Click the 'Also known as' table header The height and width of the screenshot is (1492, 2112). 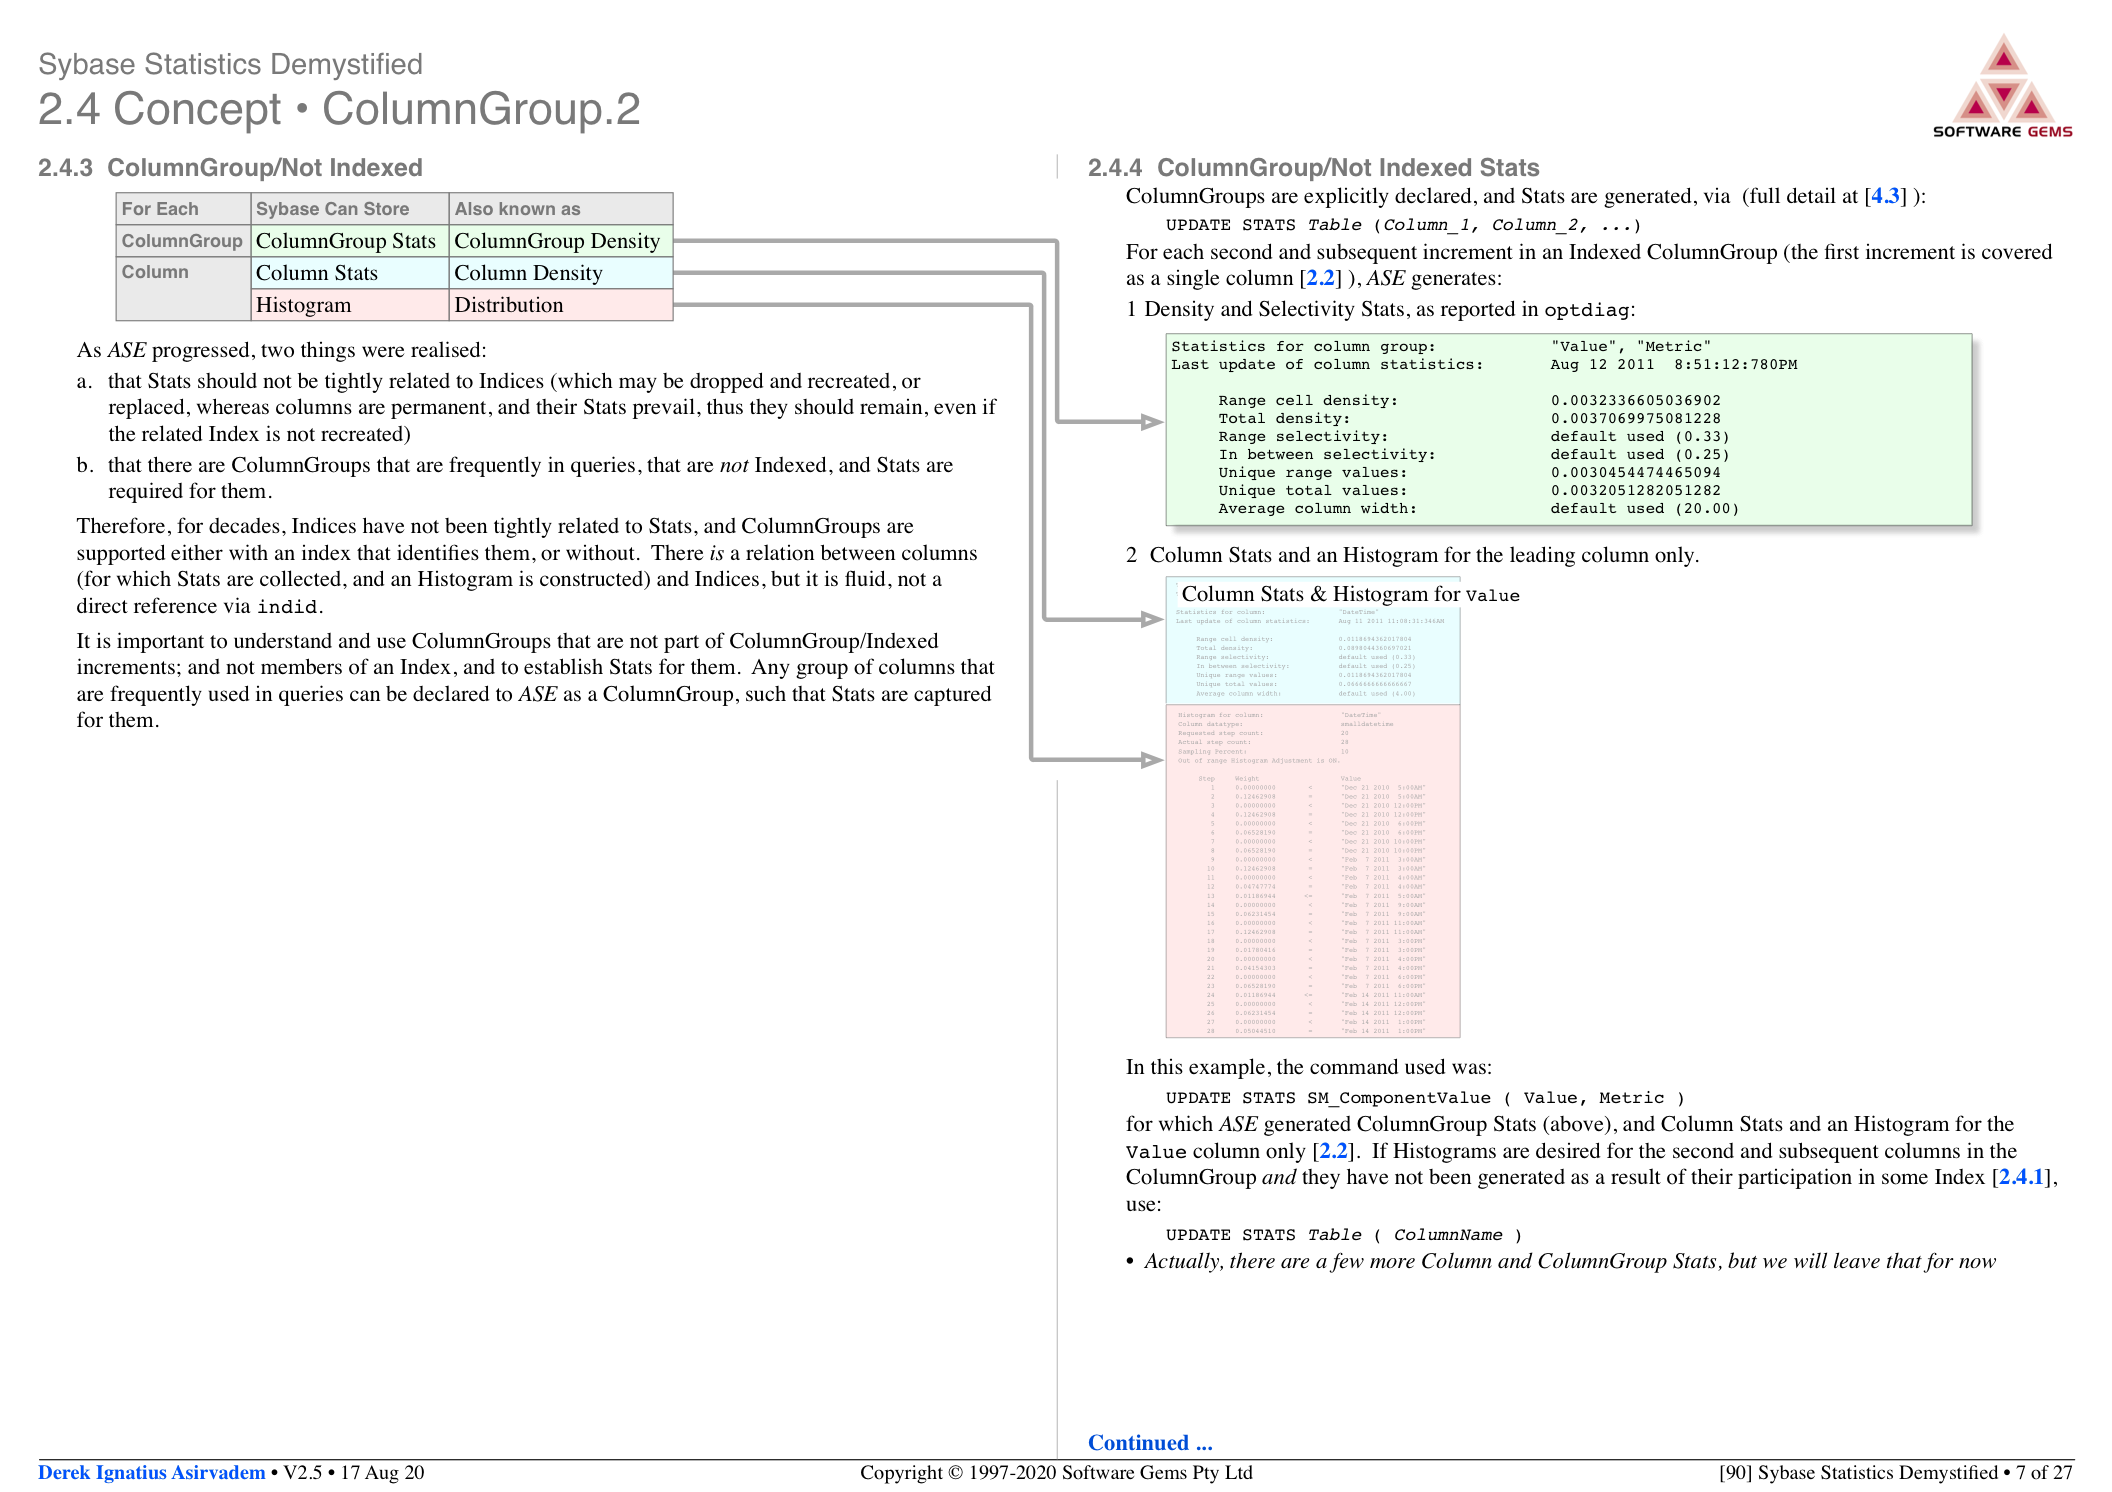560,209
